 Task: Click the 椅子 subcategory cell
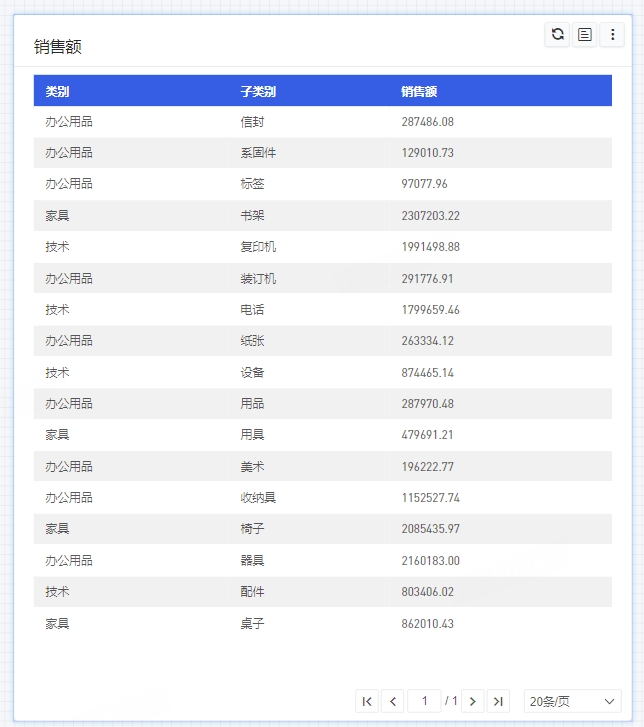tap(252, 529)
